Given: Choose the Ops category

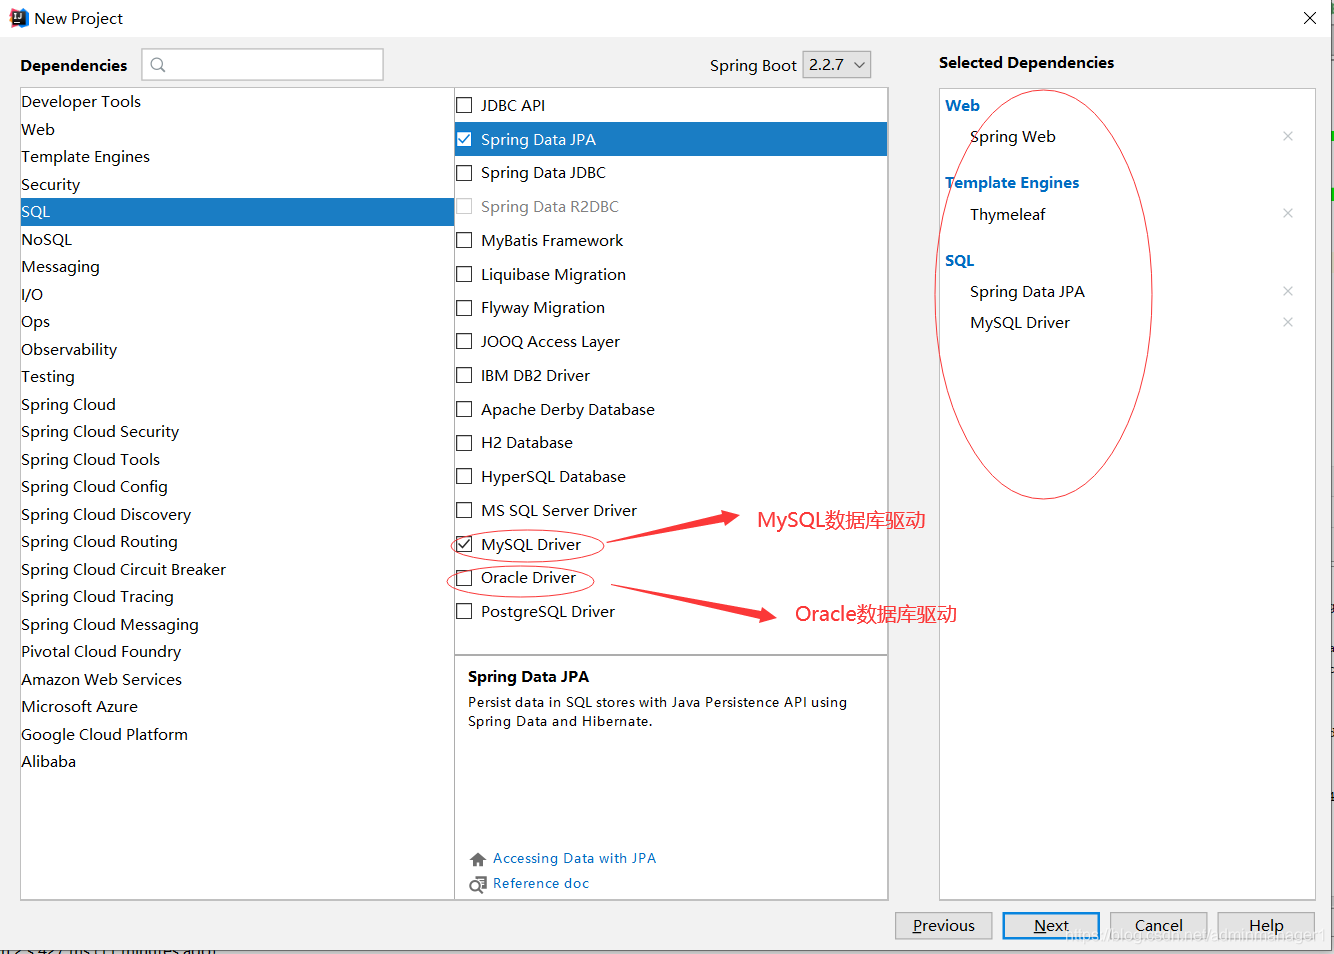Looking at the screenshot, I should point(237,322).
